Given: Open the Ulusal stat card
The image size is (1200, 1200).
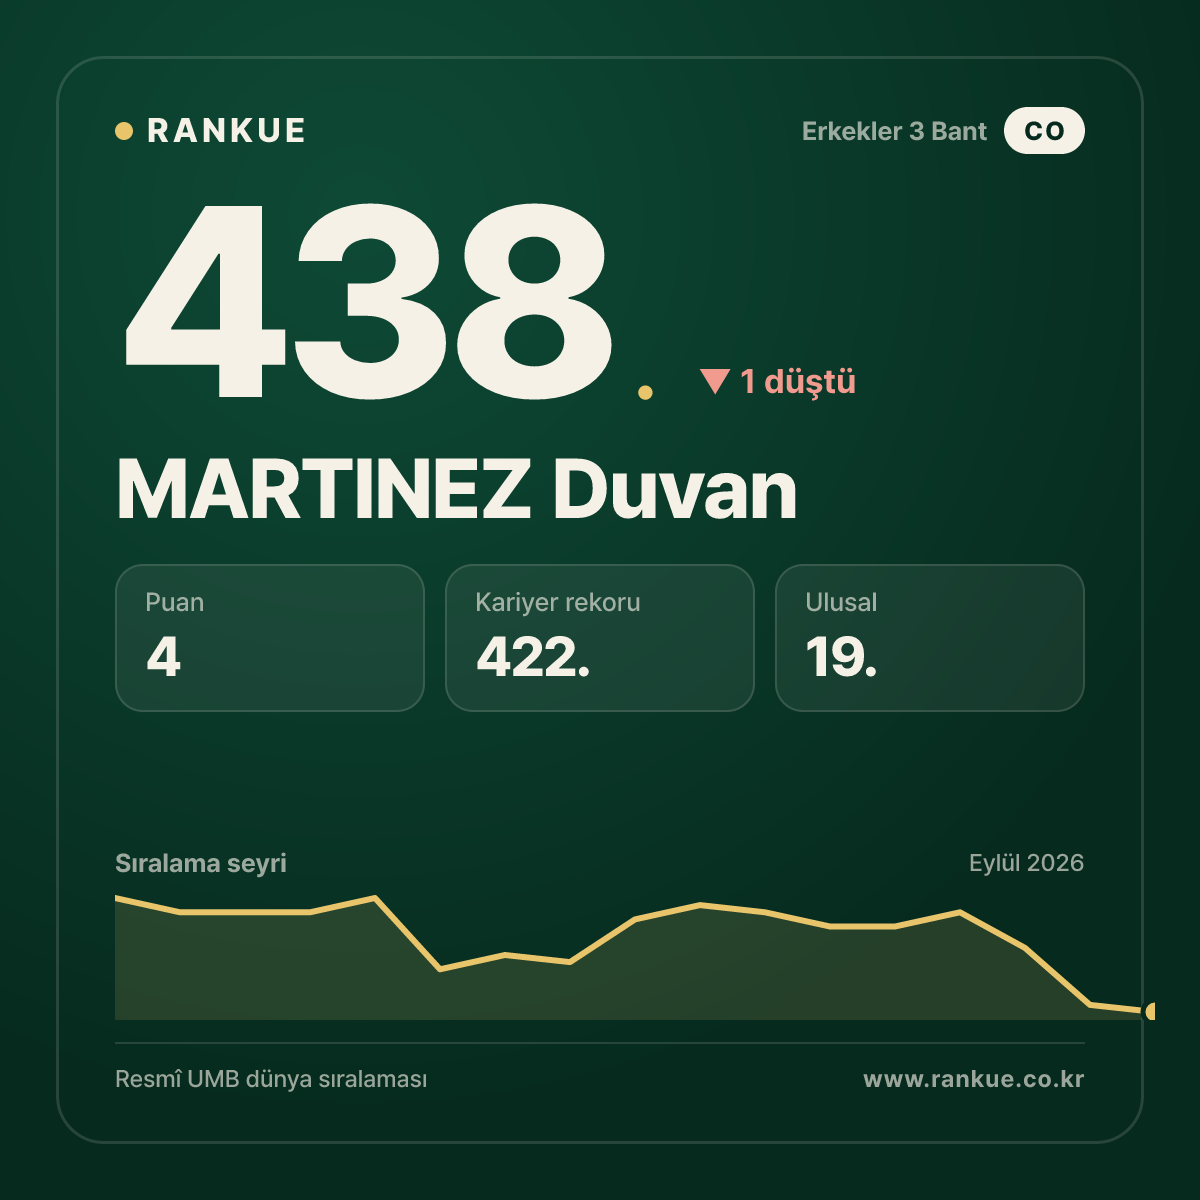Looking at the screenshot, I should 930,638.
